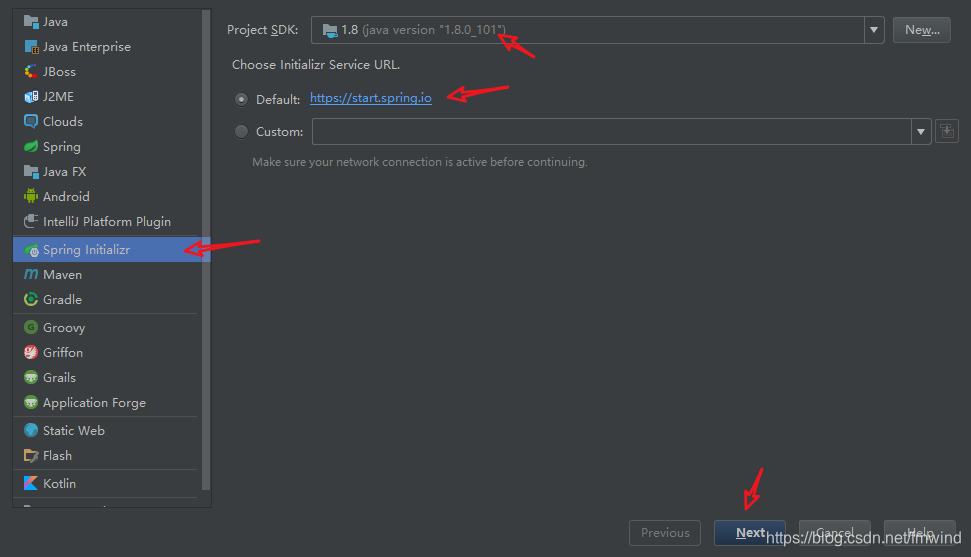Select Griffon in the project list
Image resolution: width=971 pixels, height=557 pixels.
point(105,353)
